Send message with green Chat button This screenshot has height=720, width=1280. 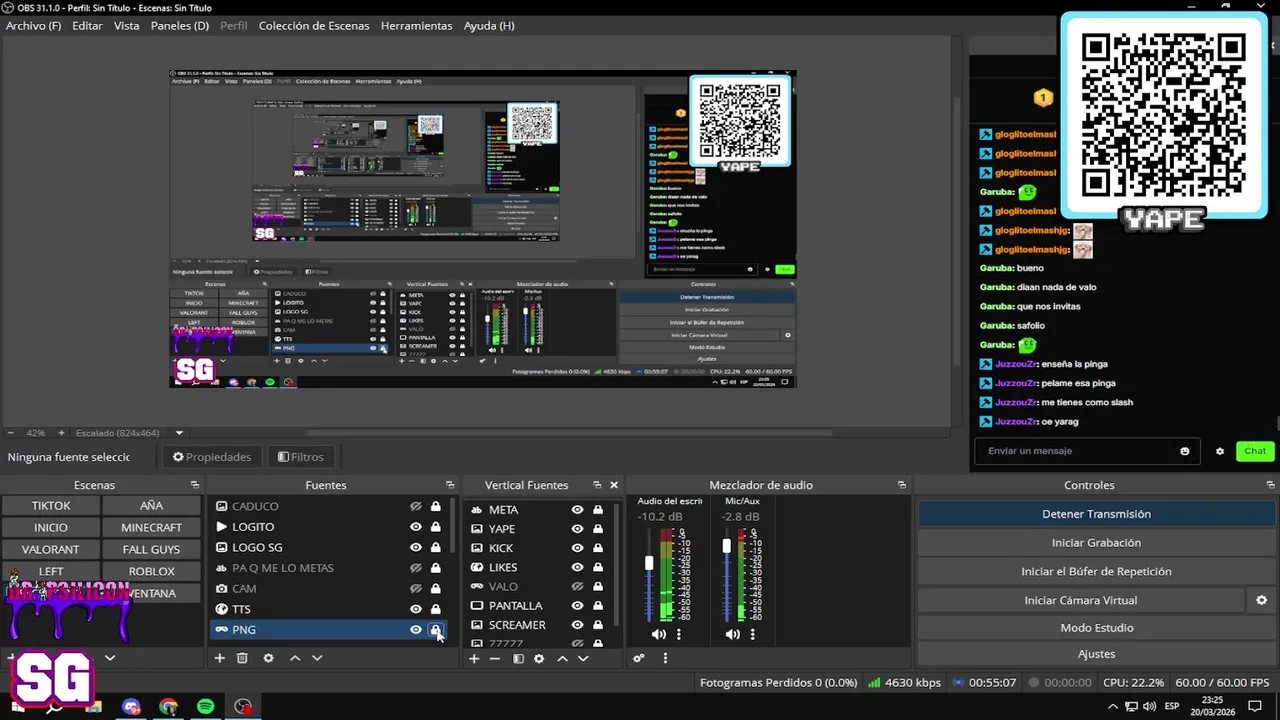click(x=1255, y=451)
